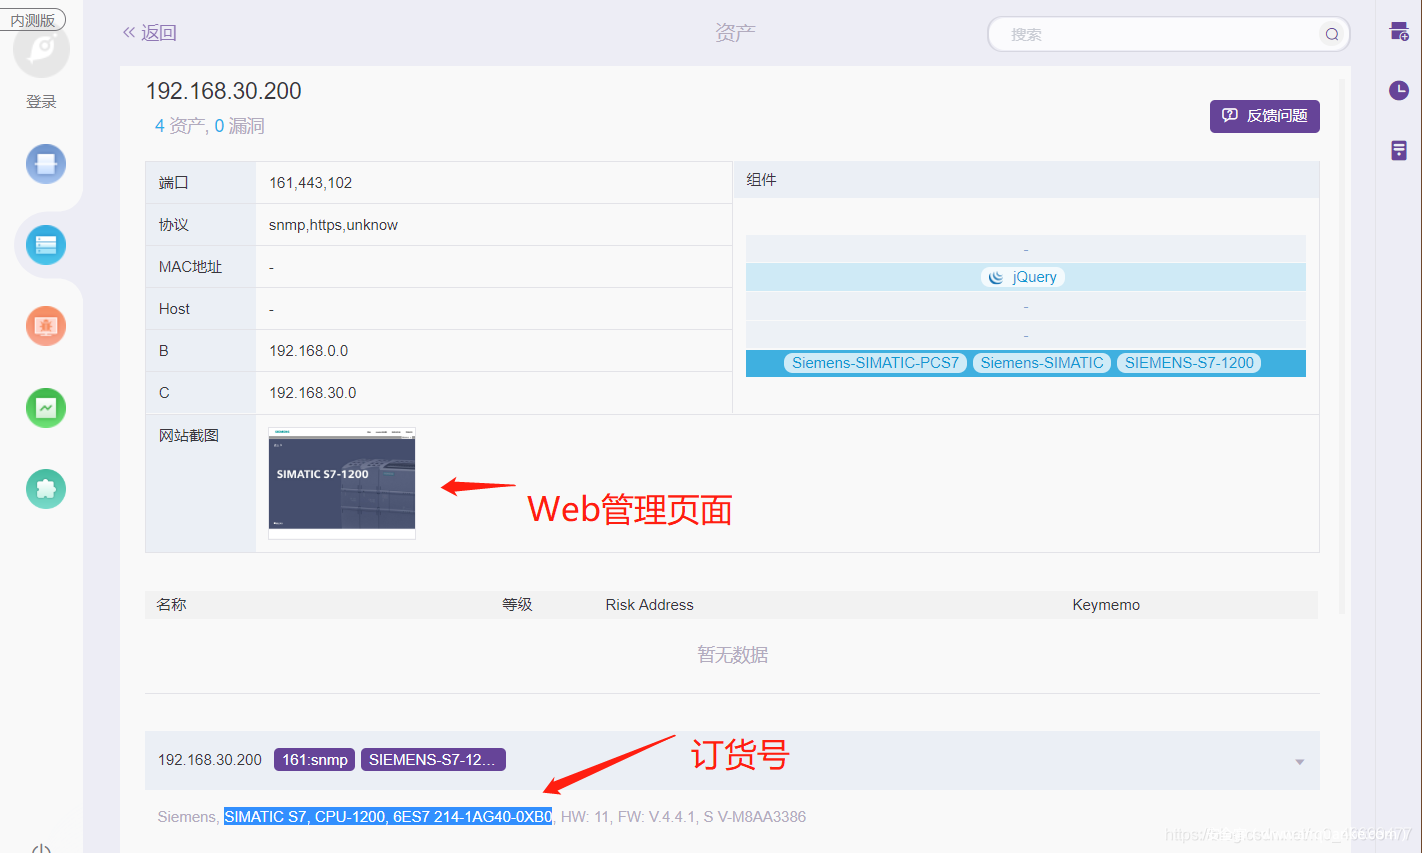This screenshot has width=1422, height=853.
Task: Click the green chart statistics sidebar icon
Action: click(x=46, y=408)
